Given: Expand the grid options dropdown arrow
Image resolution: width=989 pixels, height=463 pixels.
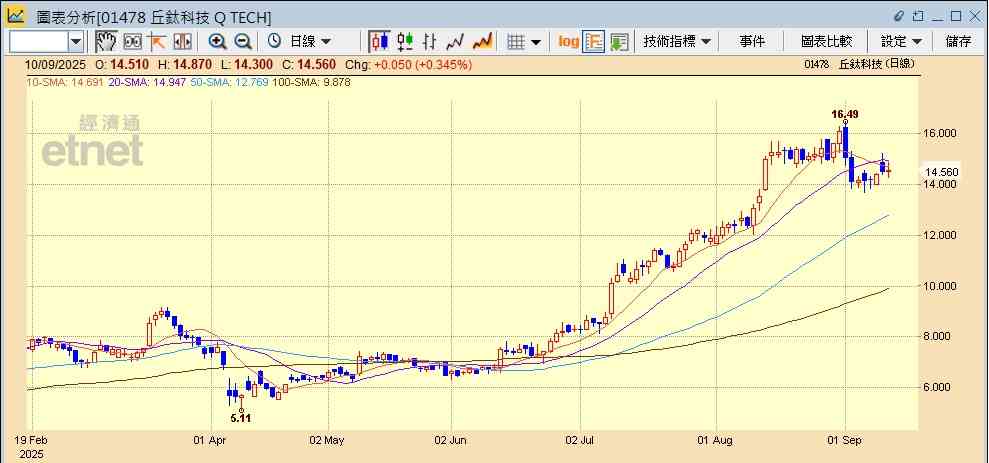Looking at the screenshot, I should click(x=536, y=42).
